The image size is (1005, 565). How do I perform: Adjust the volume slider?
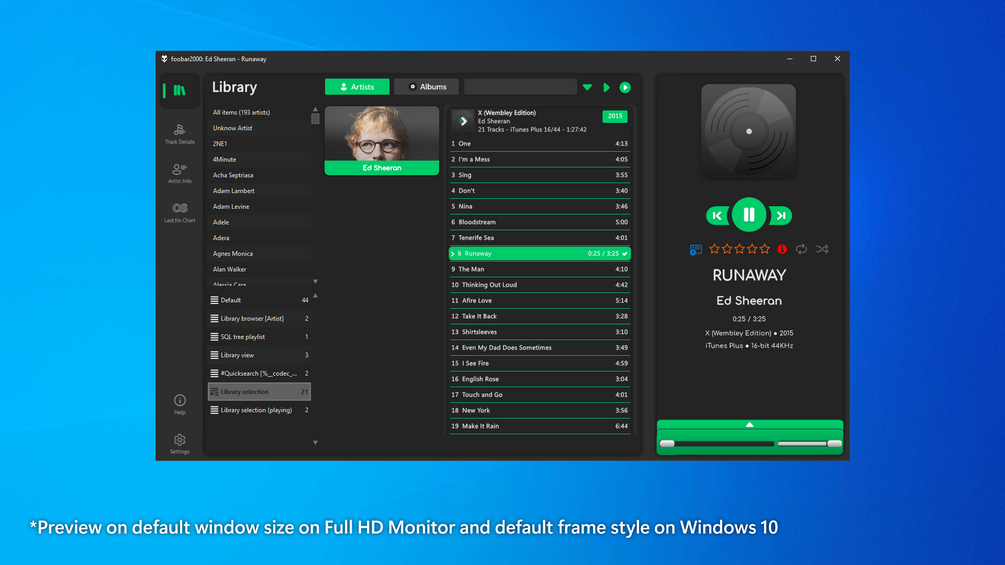click(x=809, y=443)
